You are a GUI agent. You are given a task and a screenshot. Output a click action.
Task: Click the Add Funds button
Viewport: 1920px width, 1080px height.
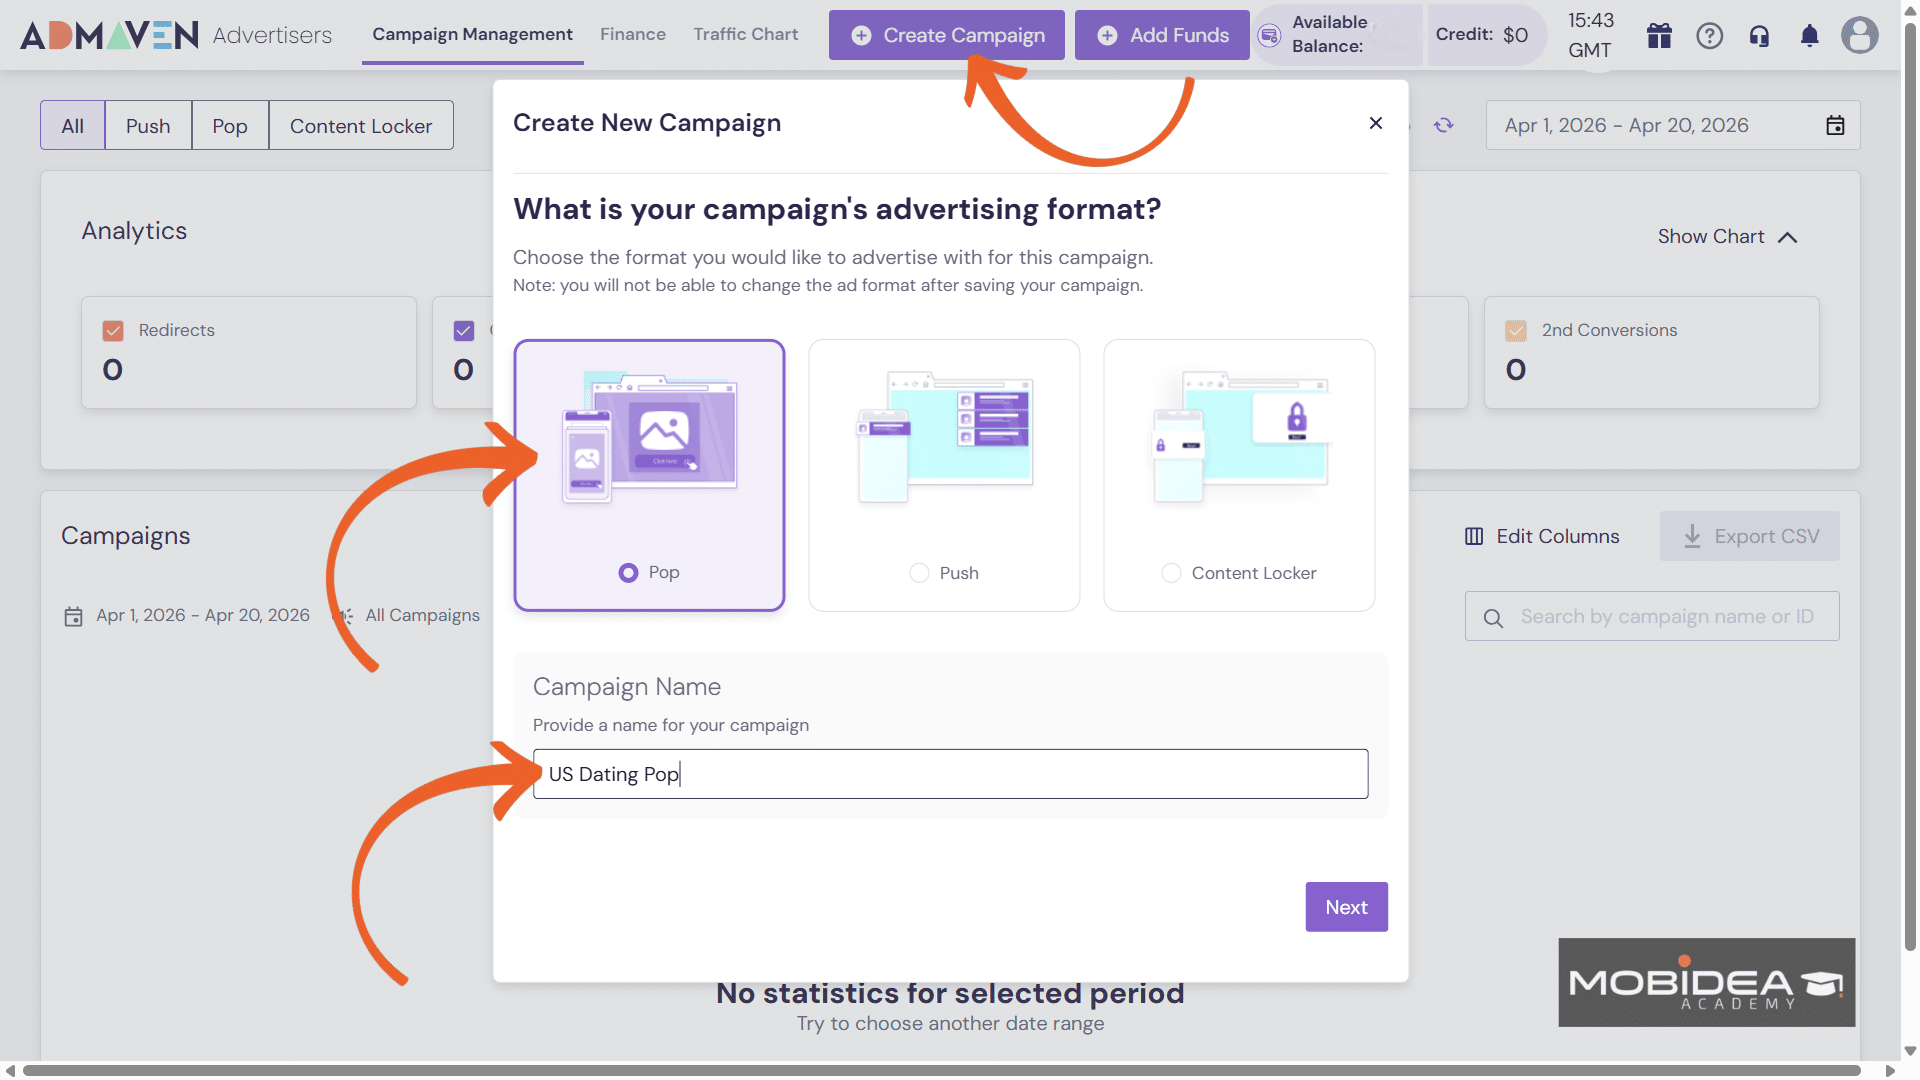[x=1162, y=35]
